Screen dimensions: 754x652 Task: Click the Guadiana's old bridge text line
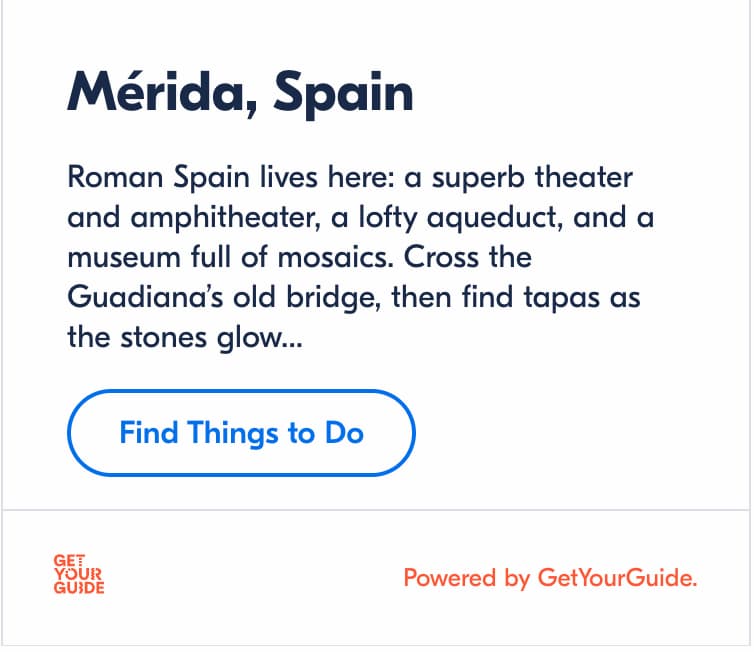[353, 297]
